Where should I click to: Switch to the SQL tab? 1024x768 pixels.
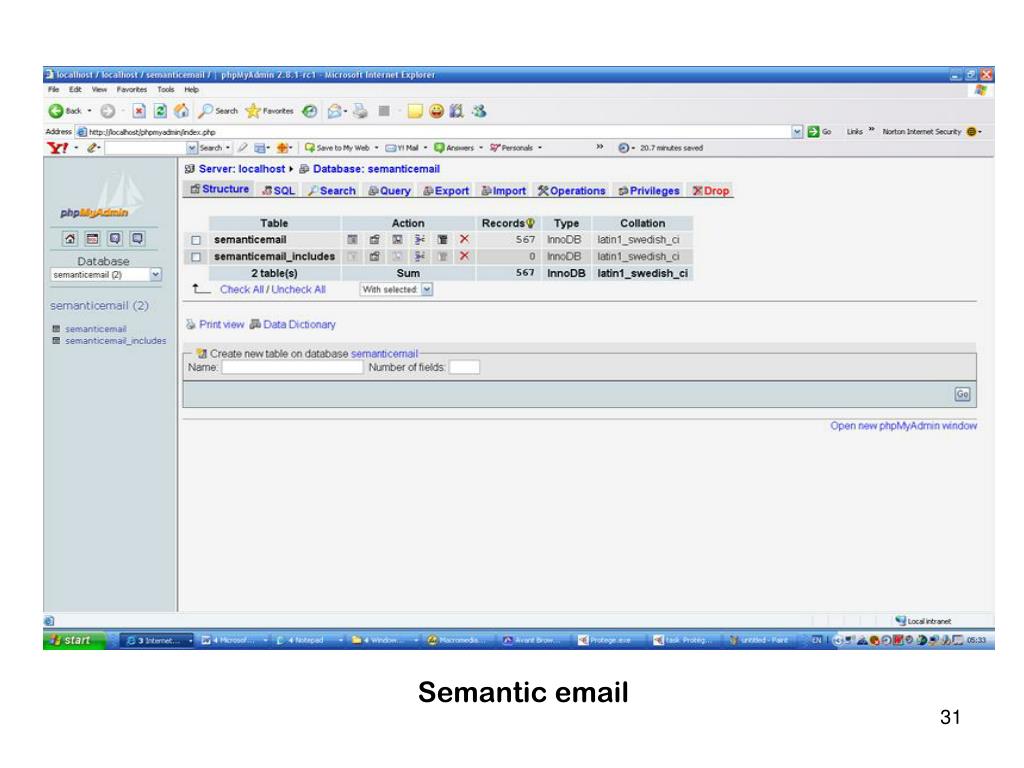[279, 191]
